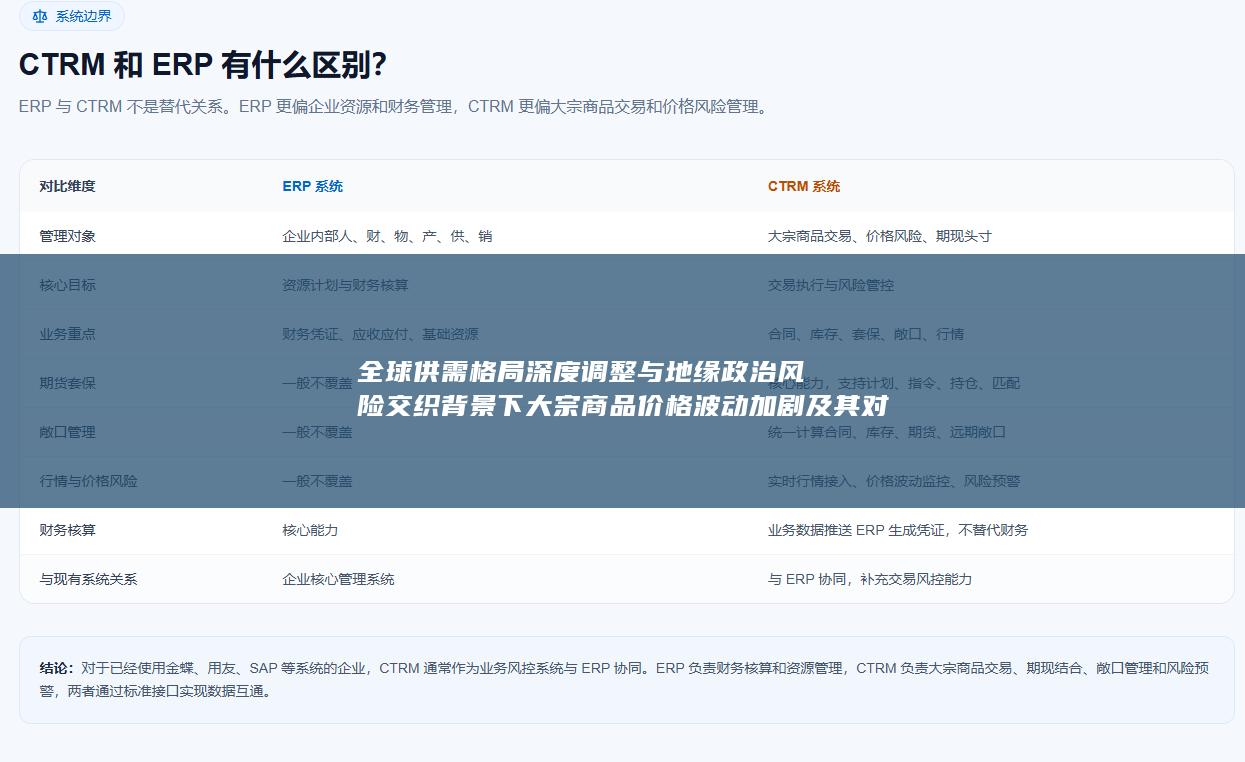Select the 业务重点 row label
1245x762 pixels.
pos(68,334)
